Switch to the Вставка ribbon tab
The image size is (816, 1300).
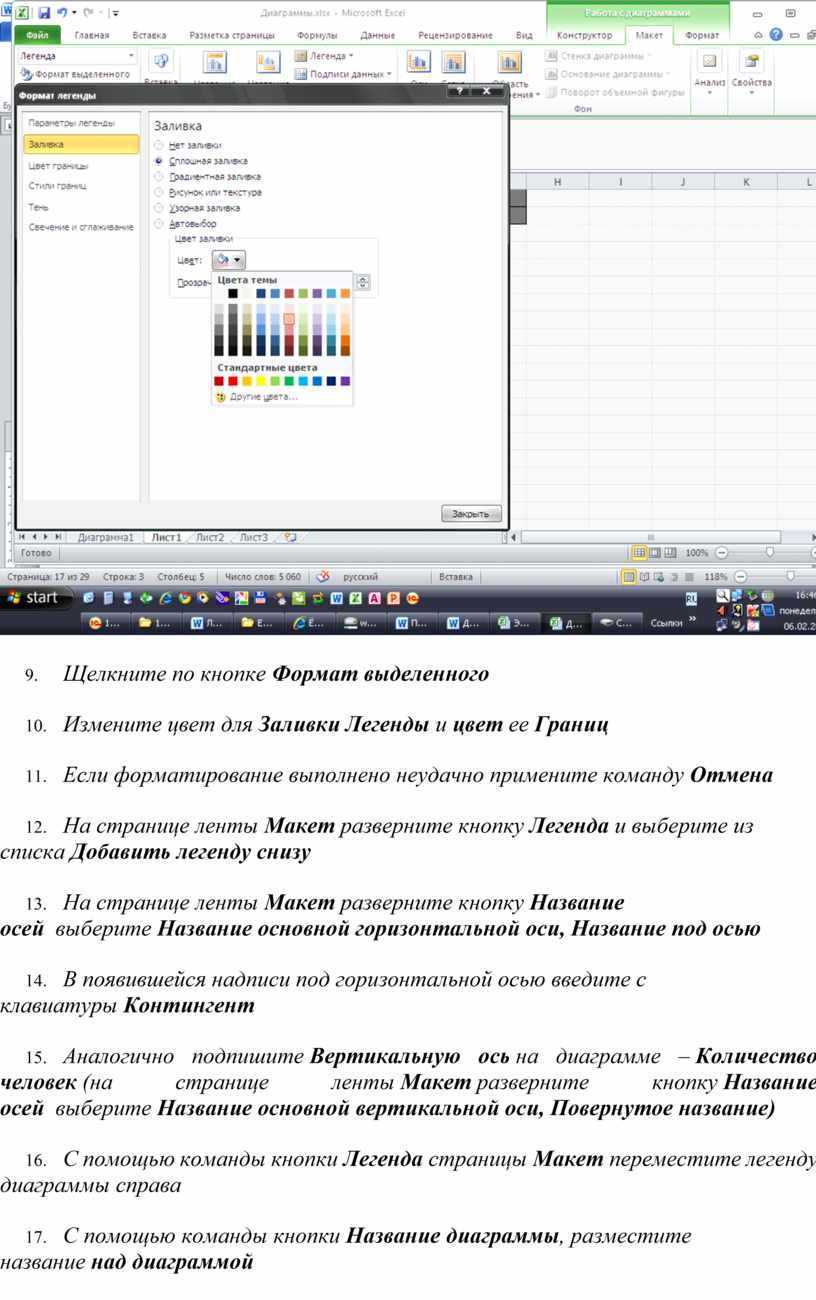pos(150,35)
